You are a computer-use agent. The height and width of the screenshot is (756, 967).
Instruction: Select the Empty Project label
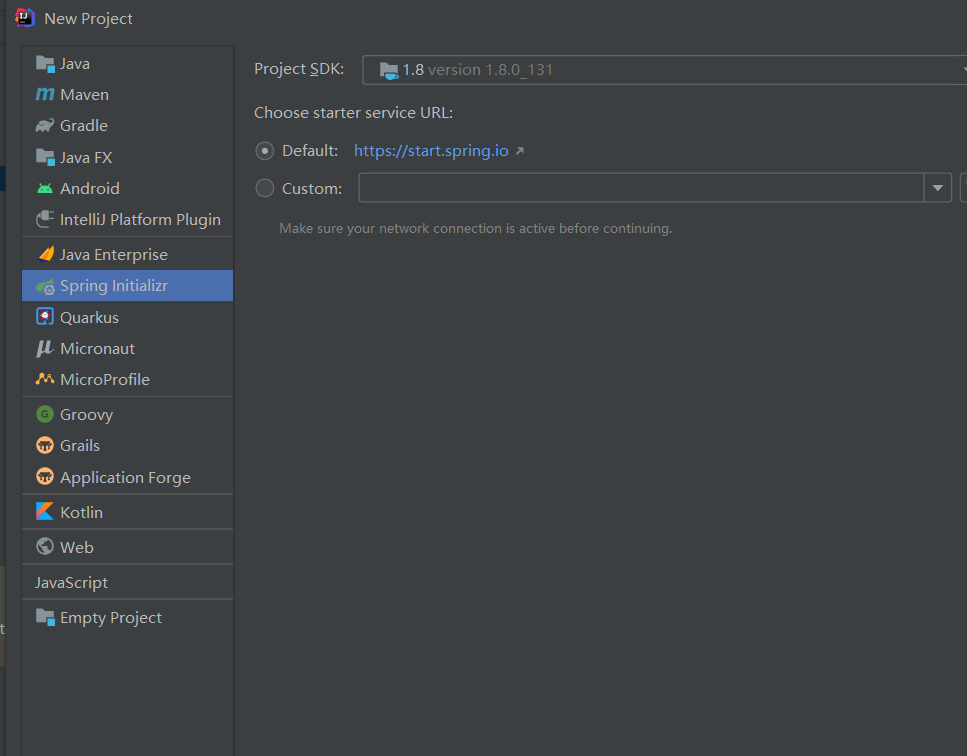pyautogui.click(x=110, y=617)
